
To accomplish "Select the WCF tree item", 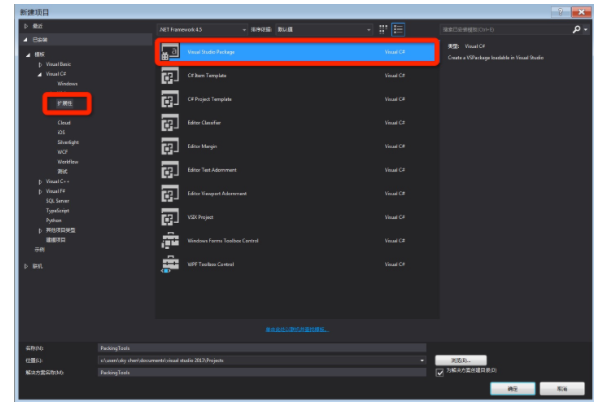I will coord(62,152).
